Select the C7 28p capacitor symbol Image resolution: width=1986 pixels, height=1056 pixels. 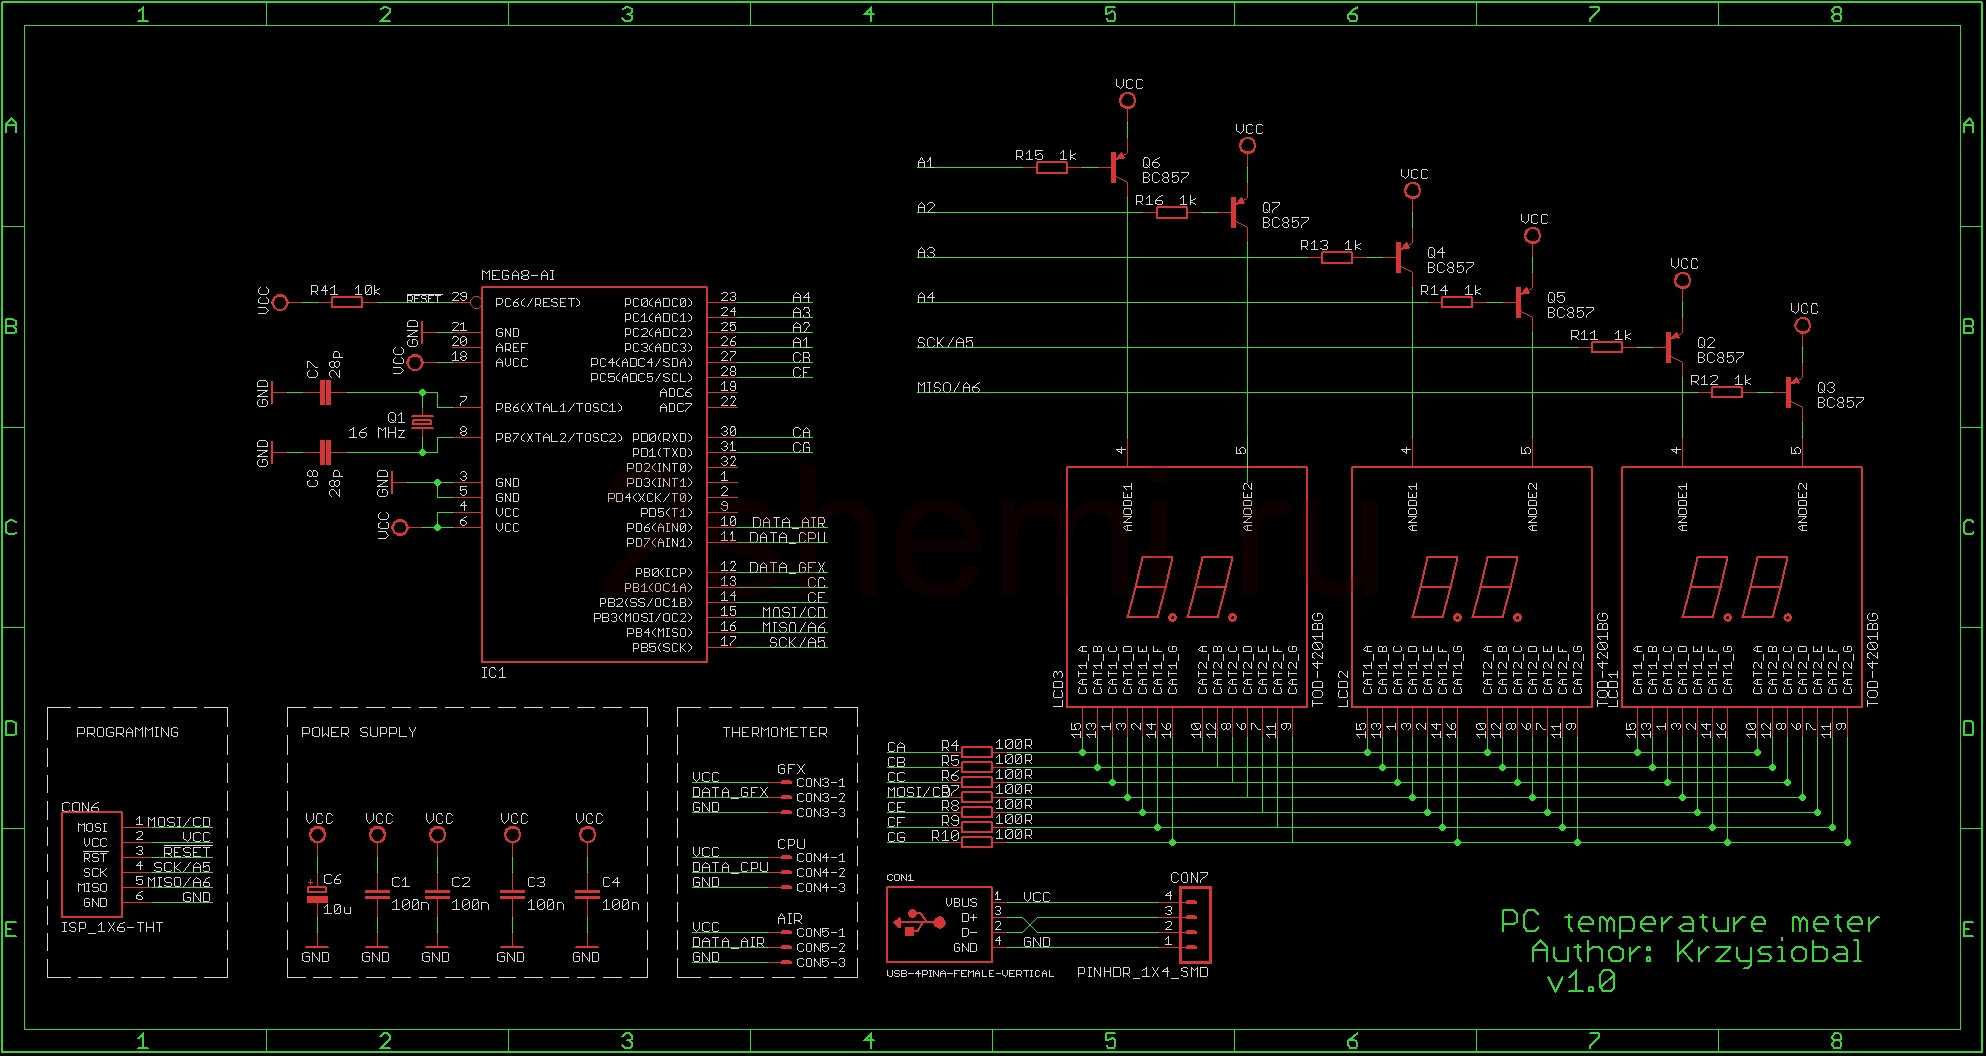coord(324,393)
